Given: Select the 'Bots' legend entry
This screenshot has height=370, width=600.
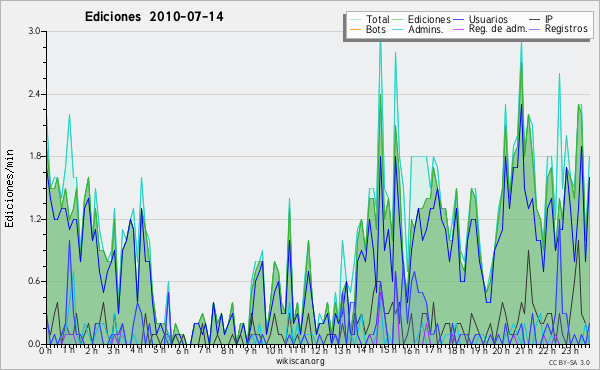Looking at the screenshot, I should click(x=376, y=29).
